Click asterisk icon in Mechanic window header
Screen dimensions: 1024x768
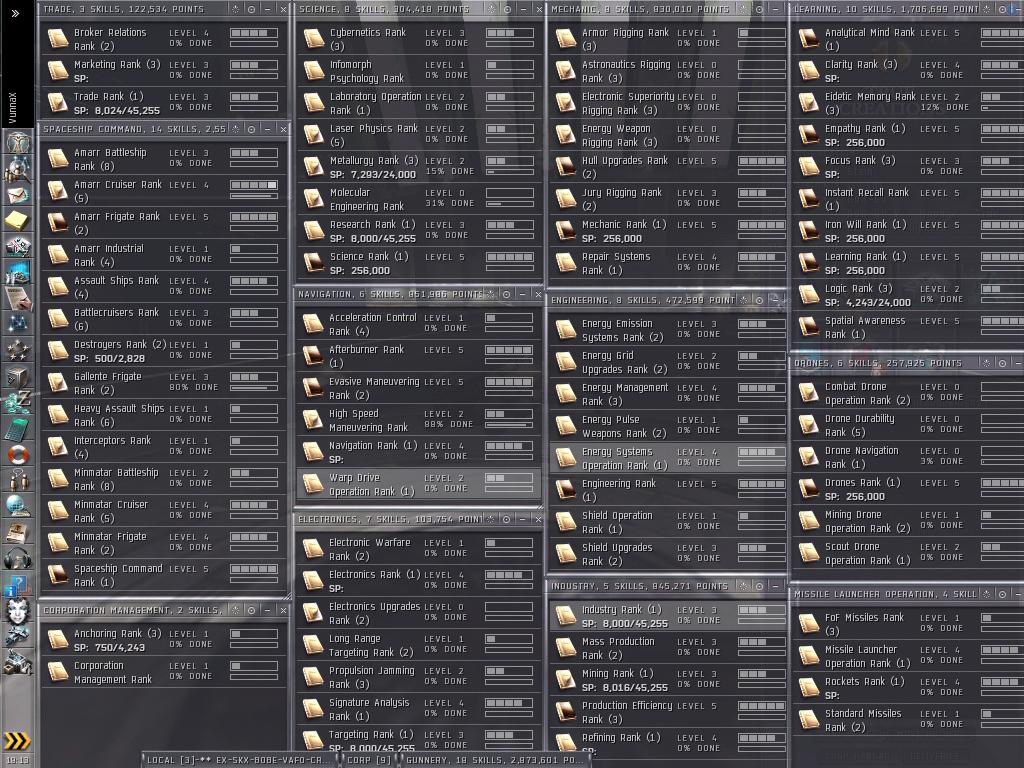tap(743, 9)
